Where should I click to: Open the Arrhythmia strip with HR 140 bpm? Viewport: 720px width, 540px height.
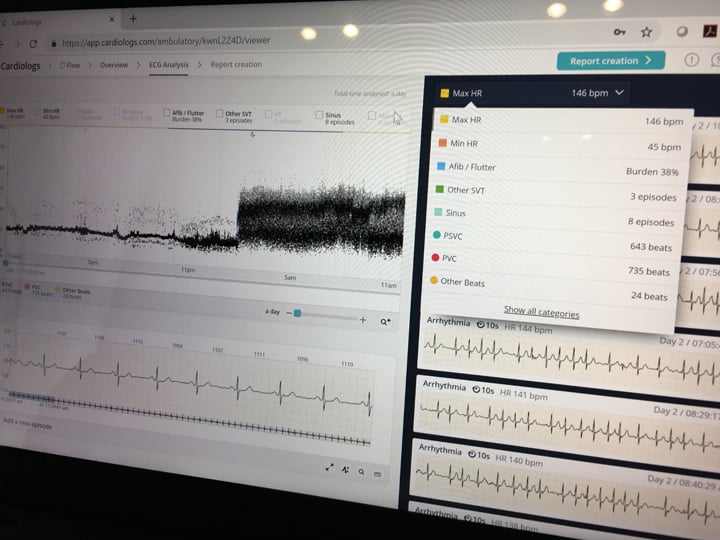tap(565, 478)
